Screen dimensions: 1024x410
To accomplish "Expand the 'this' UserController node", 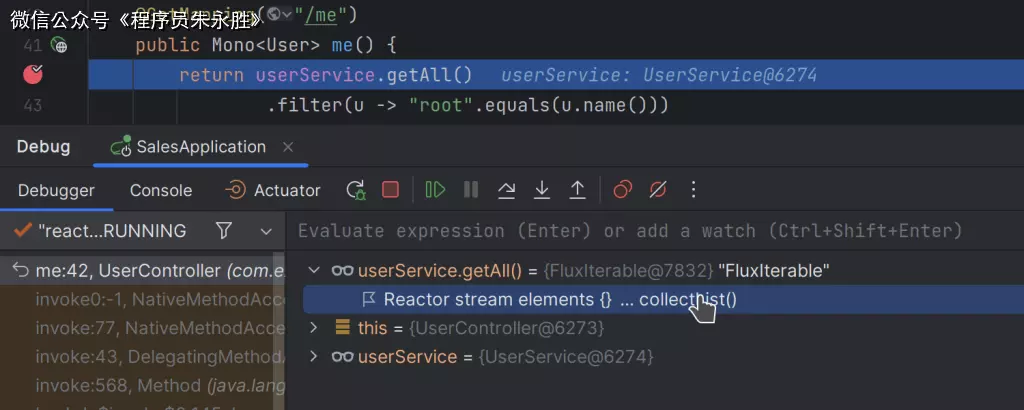I will (314, 328).
